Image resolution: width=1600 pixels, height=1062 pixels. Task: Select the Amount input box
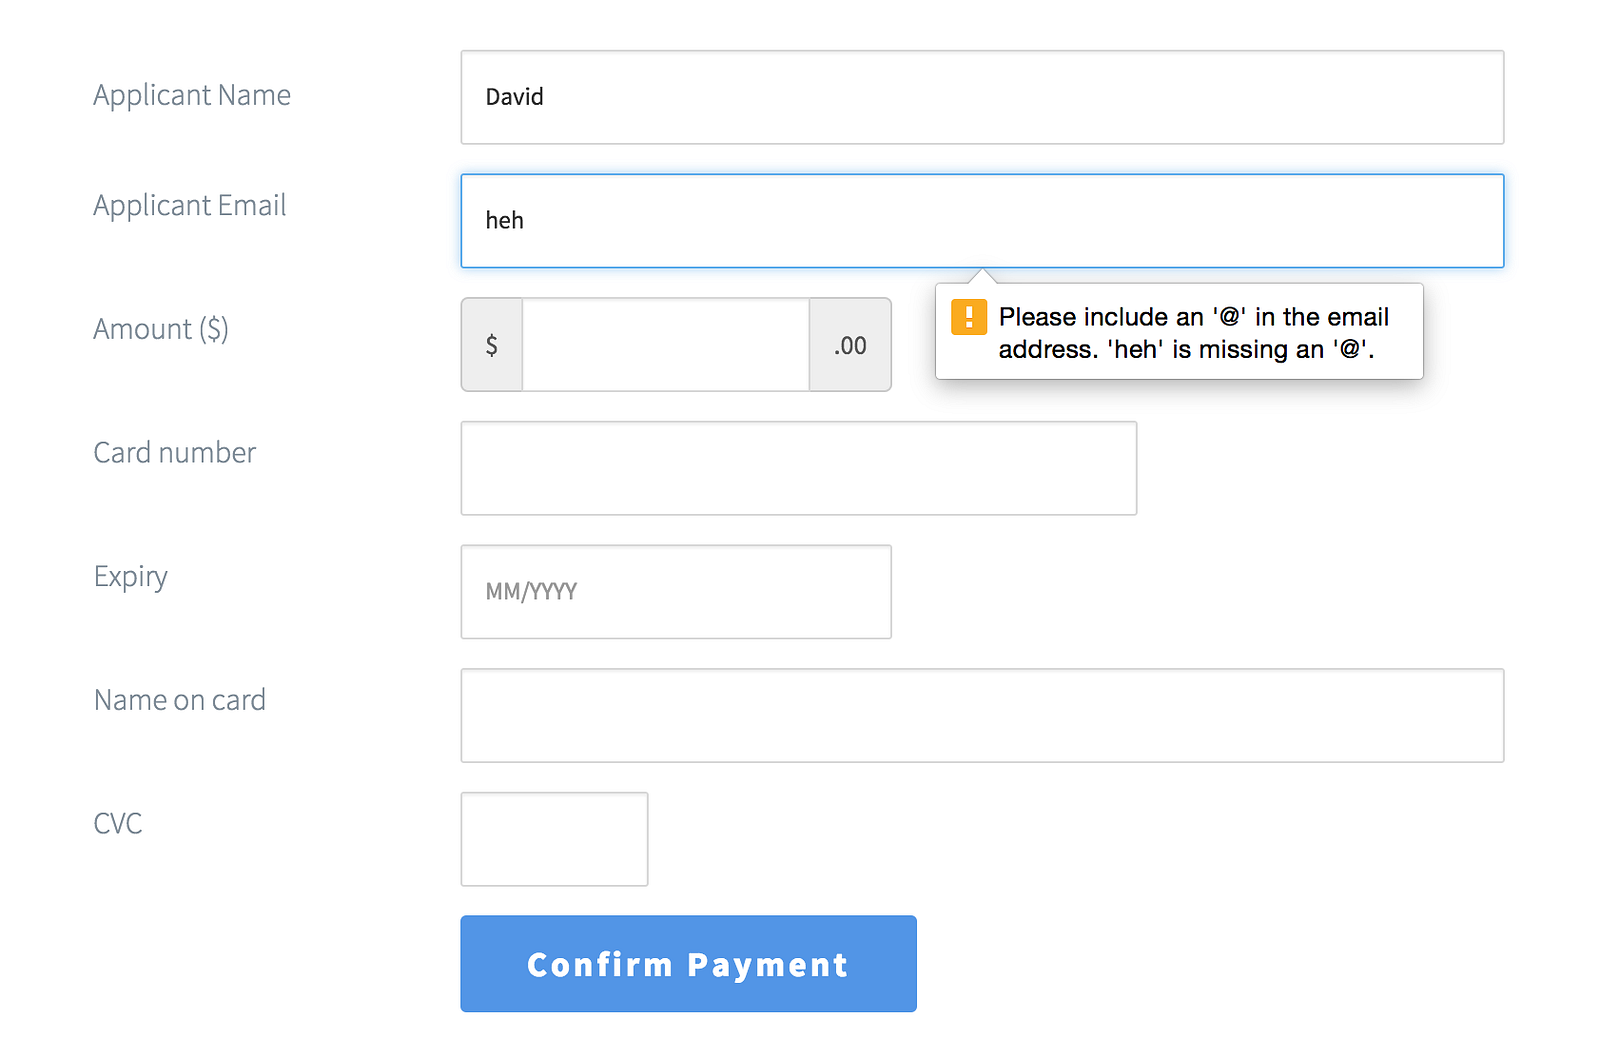[666, 345]
